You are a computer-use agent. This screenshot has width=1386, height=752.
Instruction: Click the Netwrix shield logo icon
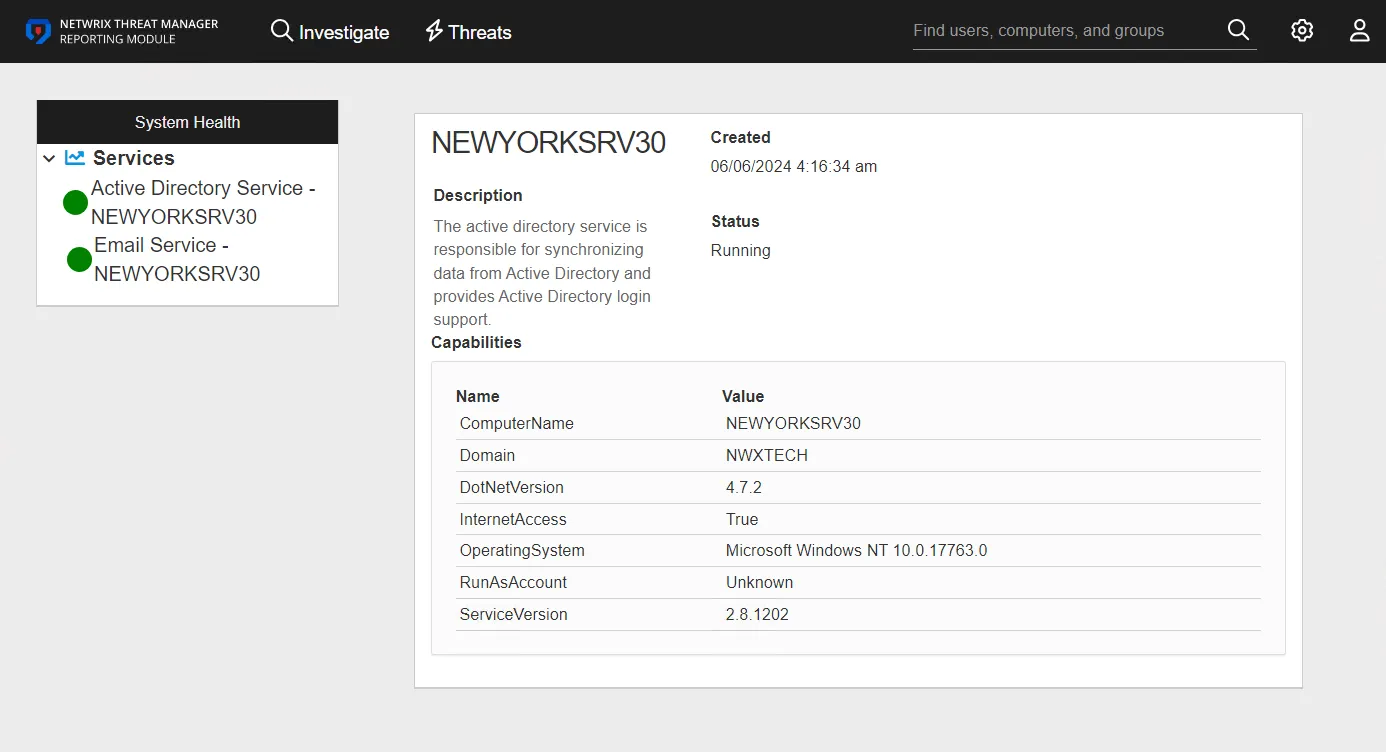click(x=38, y=31)
